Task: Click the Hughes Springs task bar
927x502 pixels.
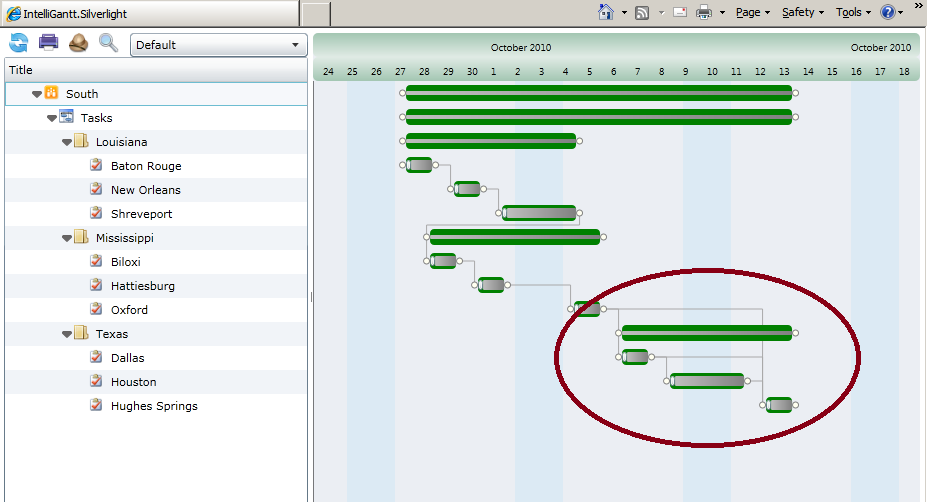Action: [779, 405]
